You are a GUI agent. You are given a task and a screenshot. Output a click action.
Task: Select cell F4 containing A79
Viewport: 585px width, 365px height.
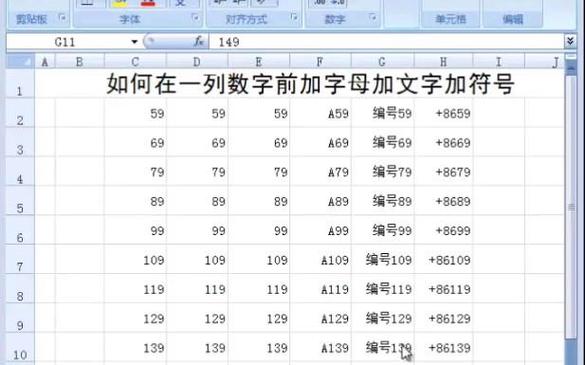[x=320, y=172]
